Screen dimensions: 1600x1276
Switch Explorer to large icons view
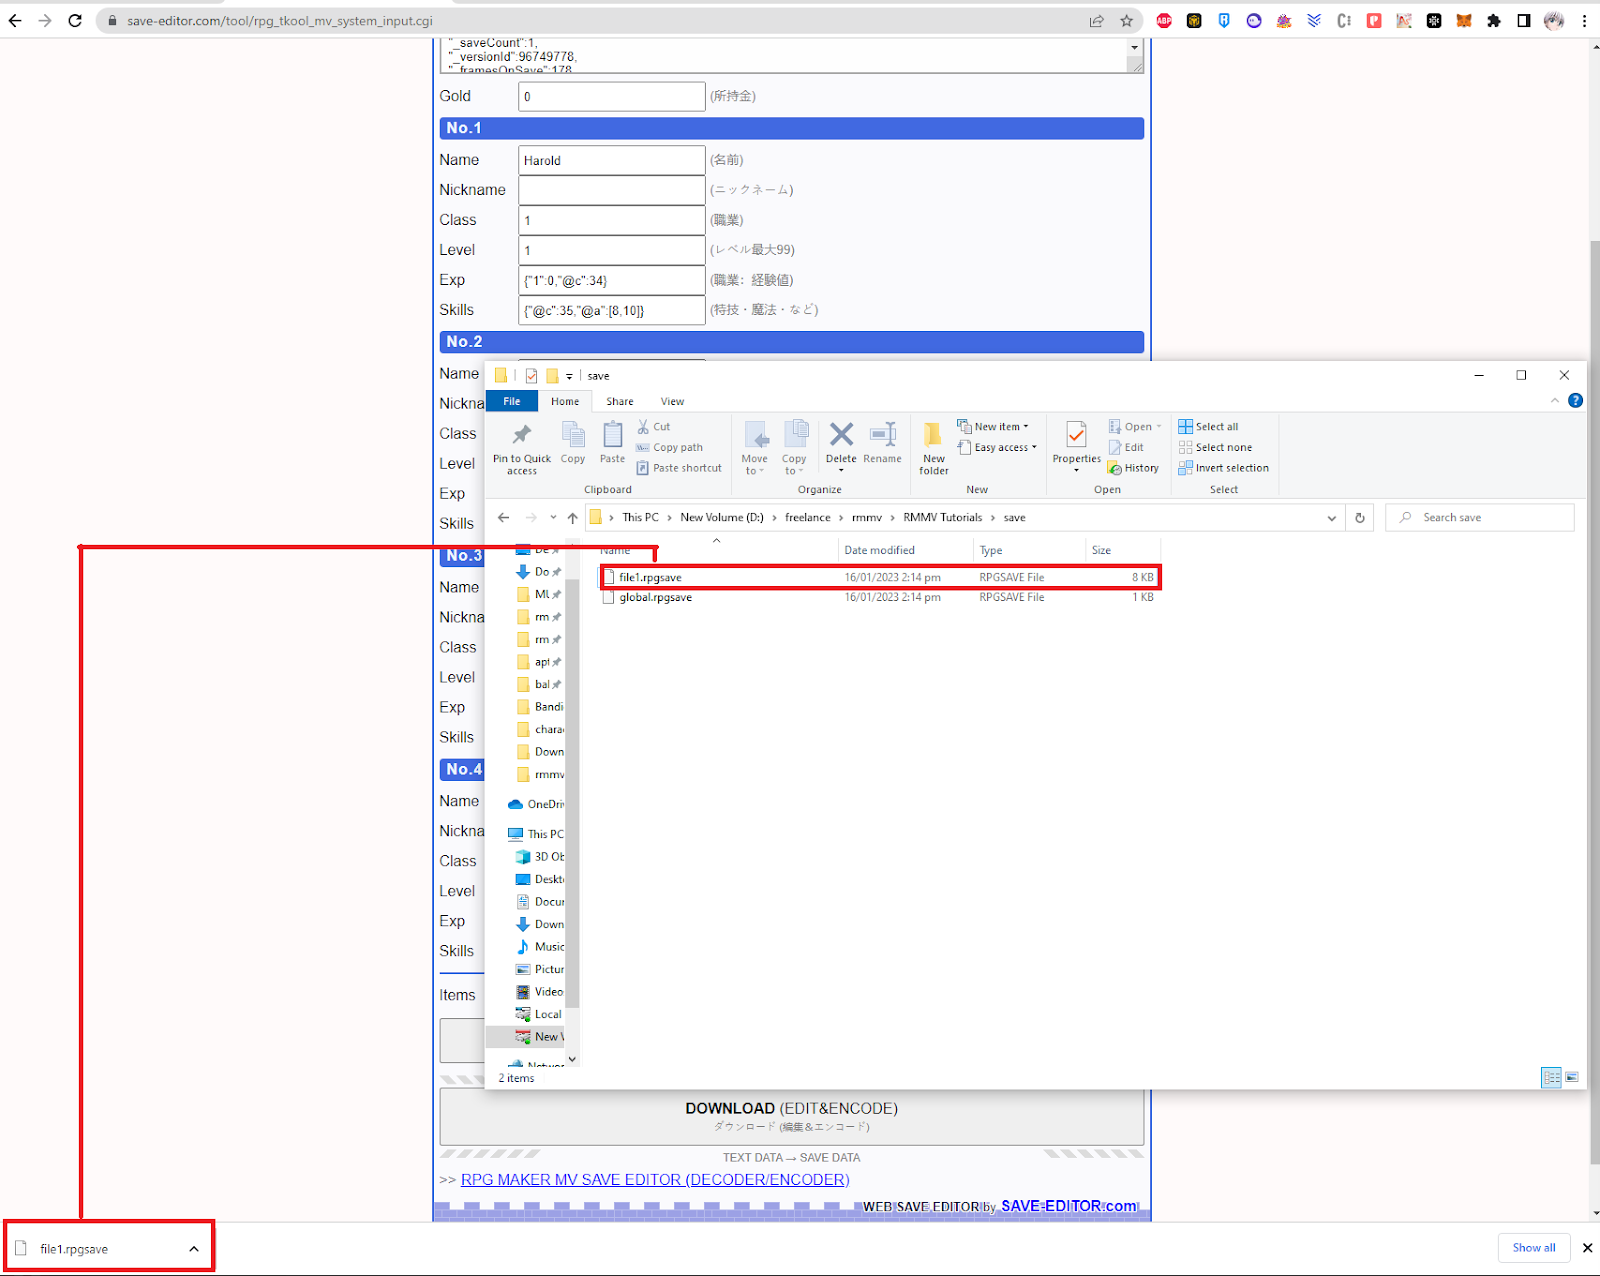pos(1572,1077)
